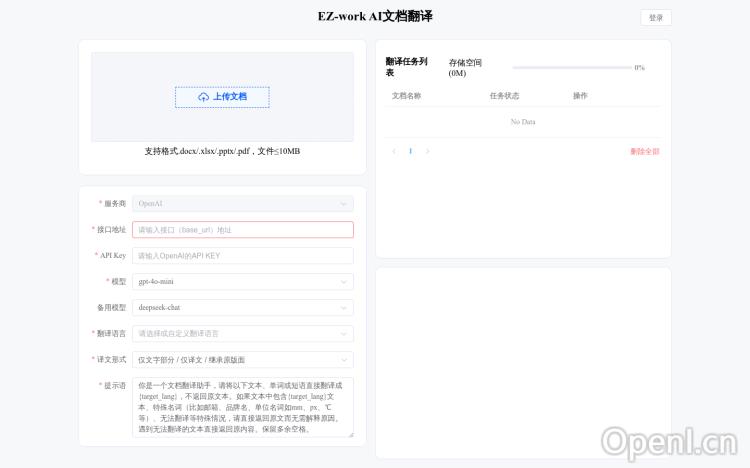This screenshot has width=750, height=468.
Task: Expand the 译文形式 output format dropdown
Action: tap(242, 359)
